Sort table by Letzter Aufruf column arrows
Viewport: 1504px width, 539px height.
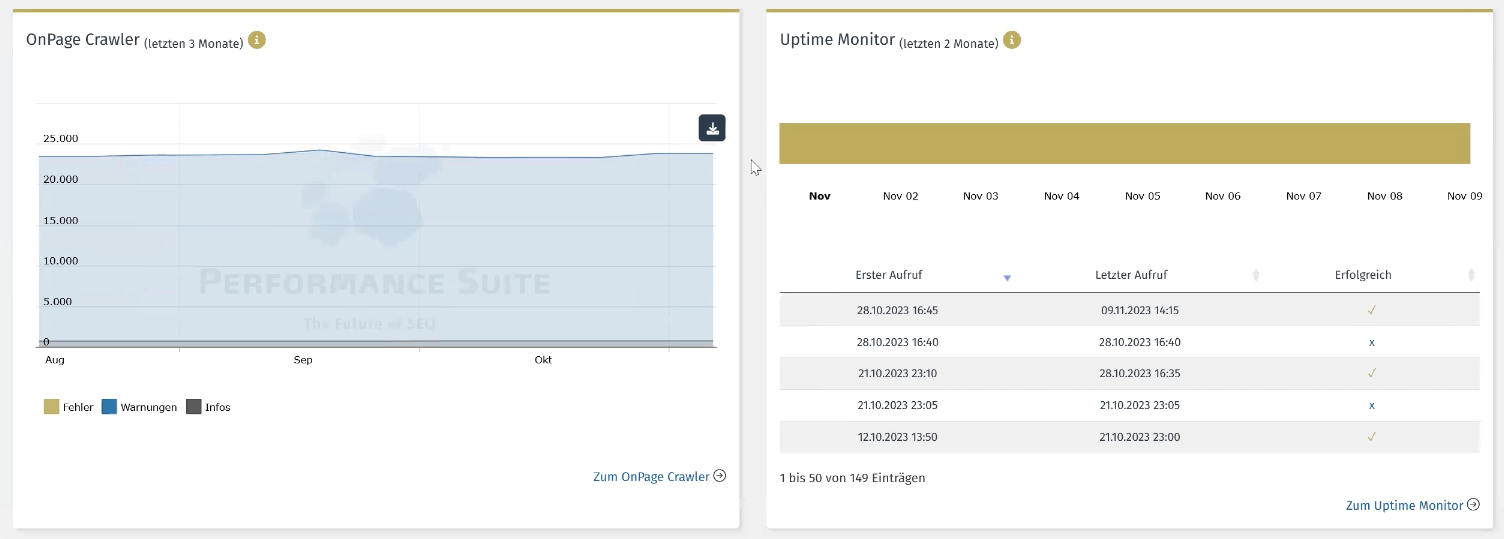1256,275
